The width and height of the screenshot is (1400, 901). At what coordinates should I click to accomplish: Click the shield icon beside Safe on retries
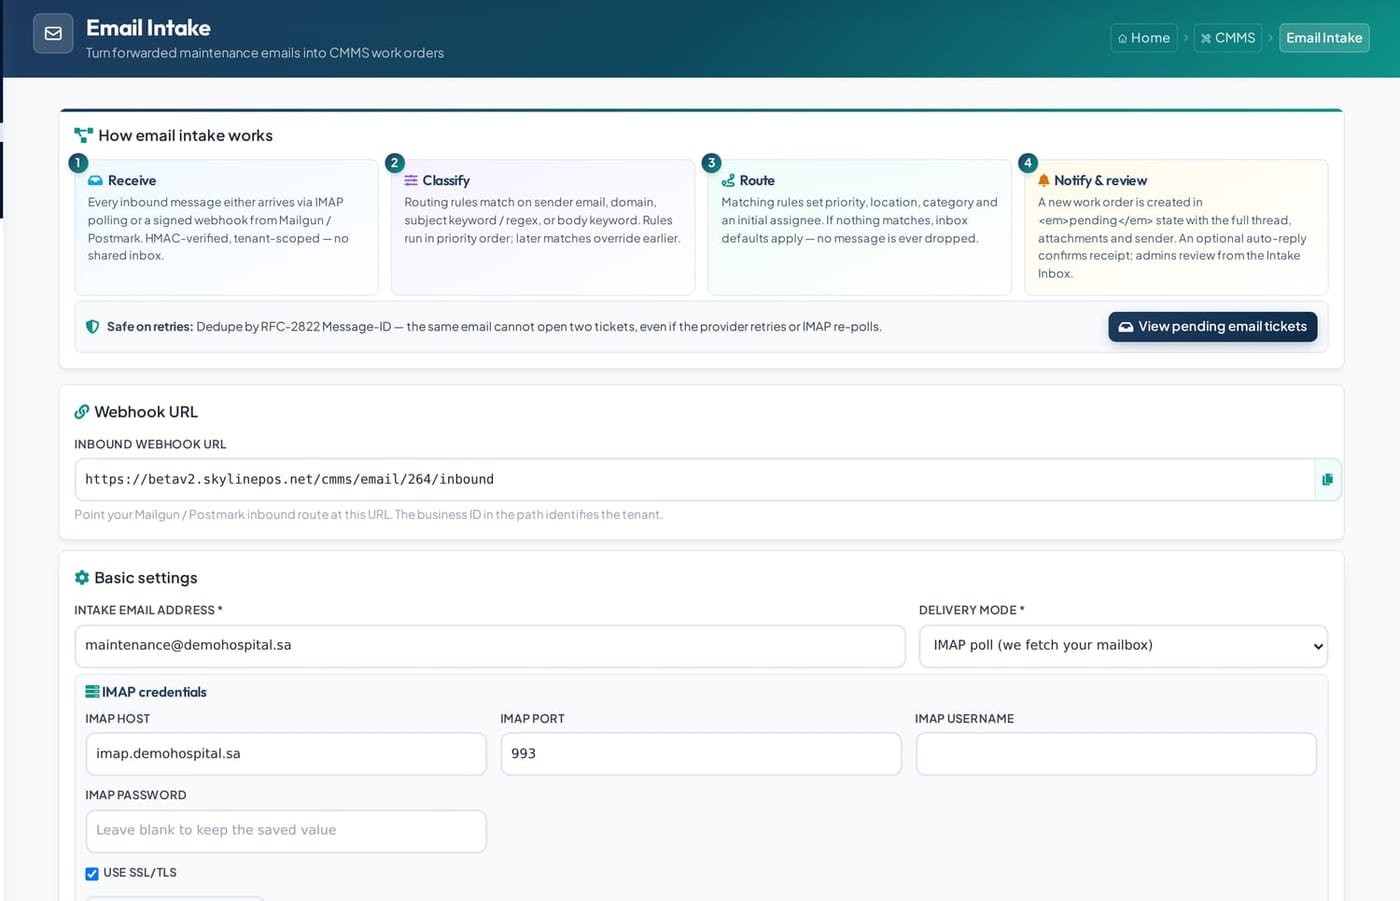[x=93, y=327]
